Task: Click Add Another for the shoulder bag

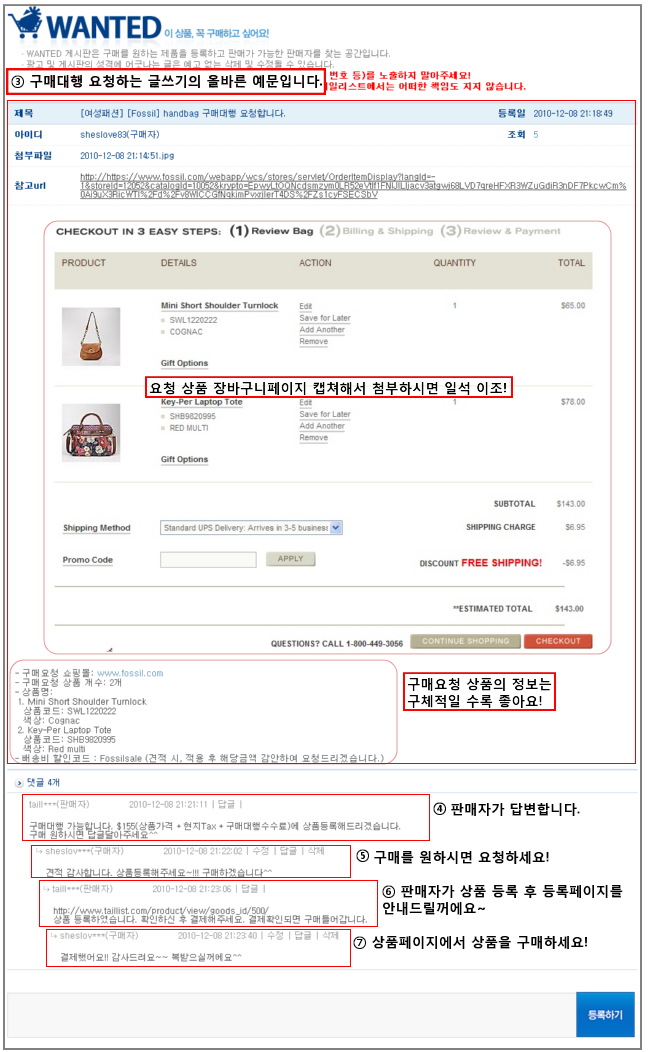Action: (x=322, y=330)
